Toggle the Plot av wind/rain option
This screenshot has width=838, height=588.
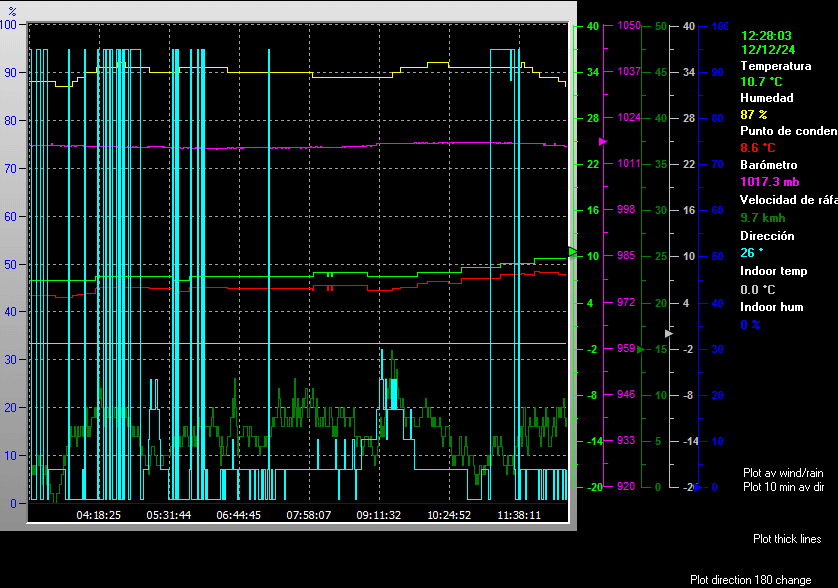tap(783, 473)
